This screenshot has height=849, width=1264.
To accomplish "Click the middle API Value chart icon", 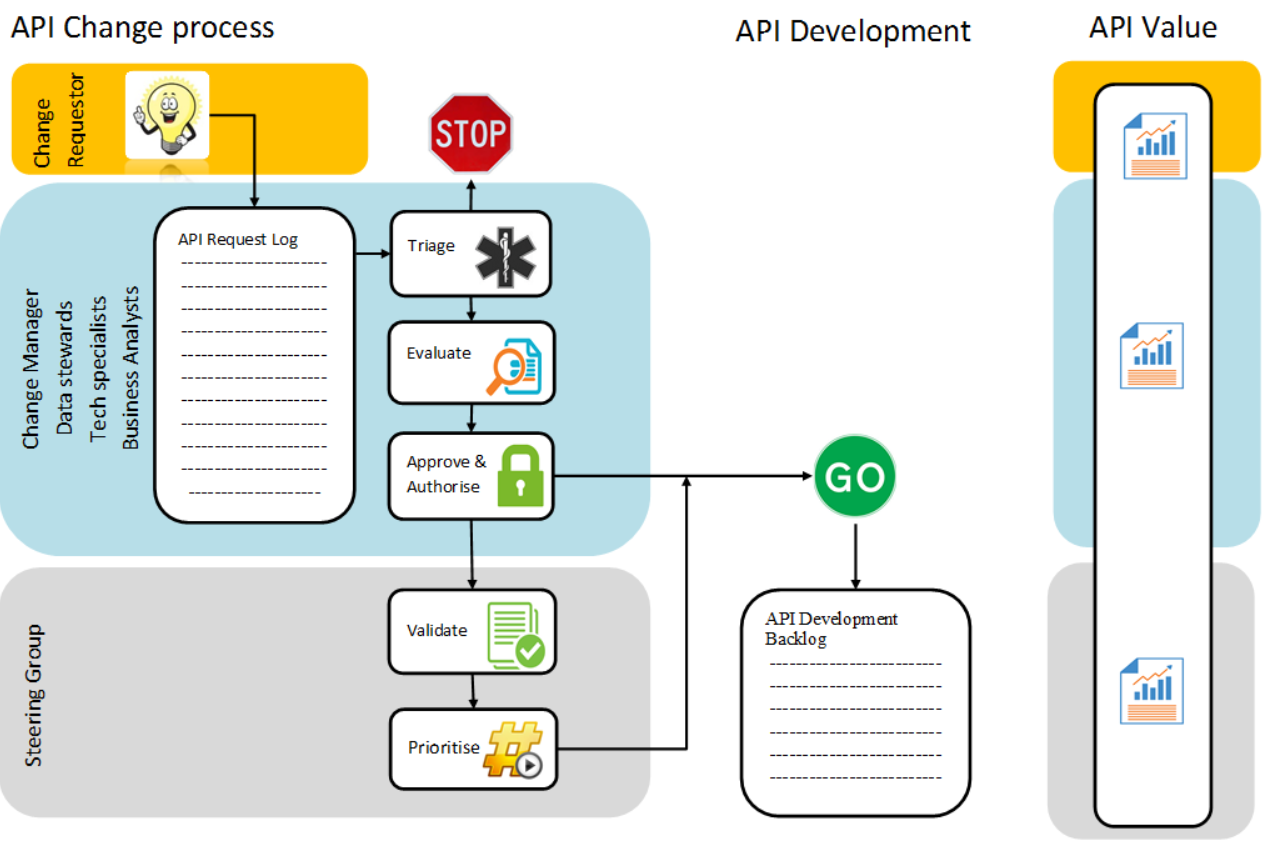I will click(1153, 355).
